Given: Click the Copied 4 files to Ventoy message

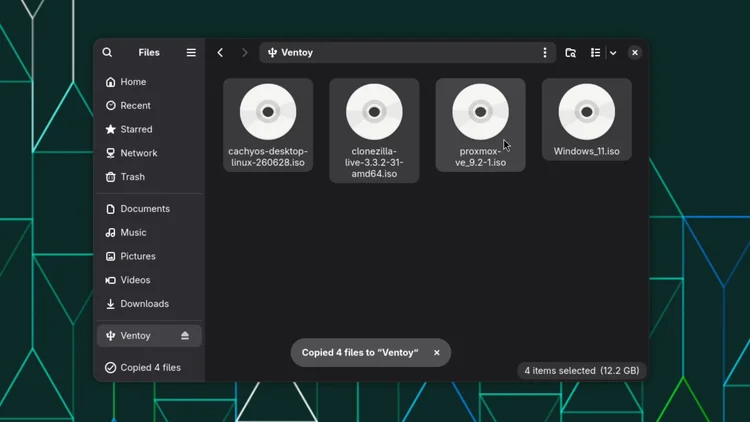Looking at the screenshot, I should point(360,353).
